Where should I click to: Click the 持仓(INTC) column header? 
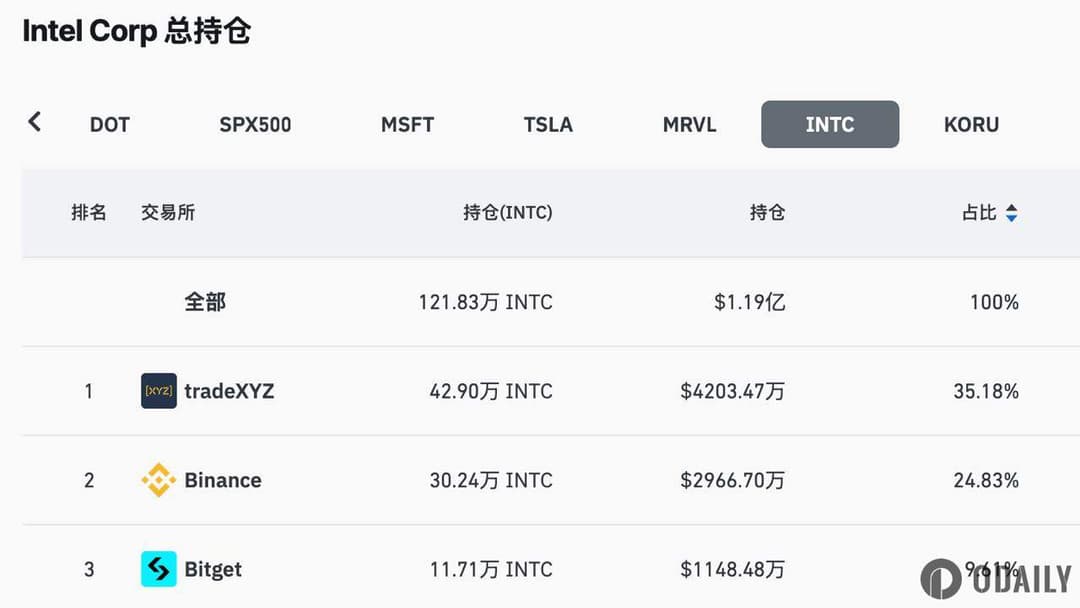508,212
